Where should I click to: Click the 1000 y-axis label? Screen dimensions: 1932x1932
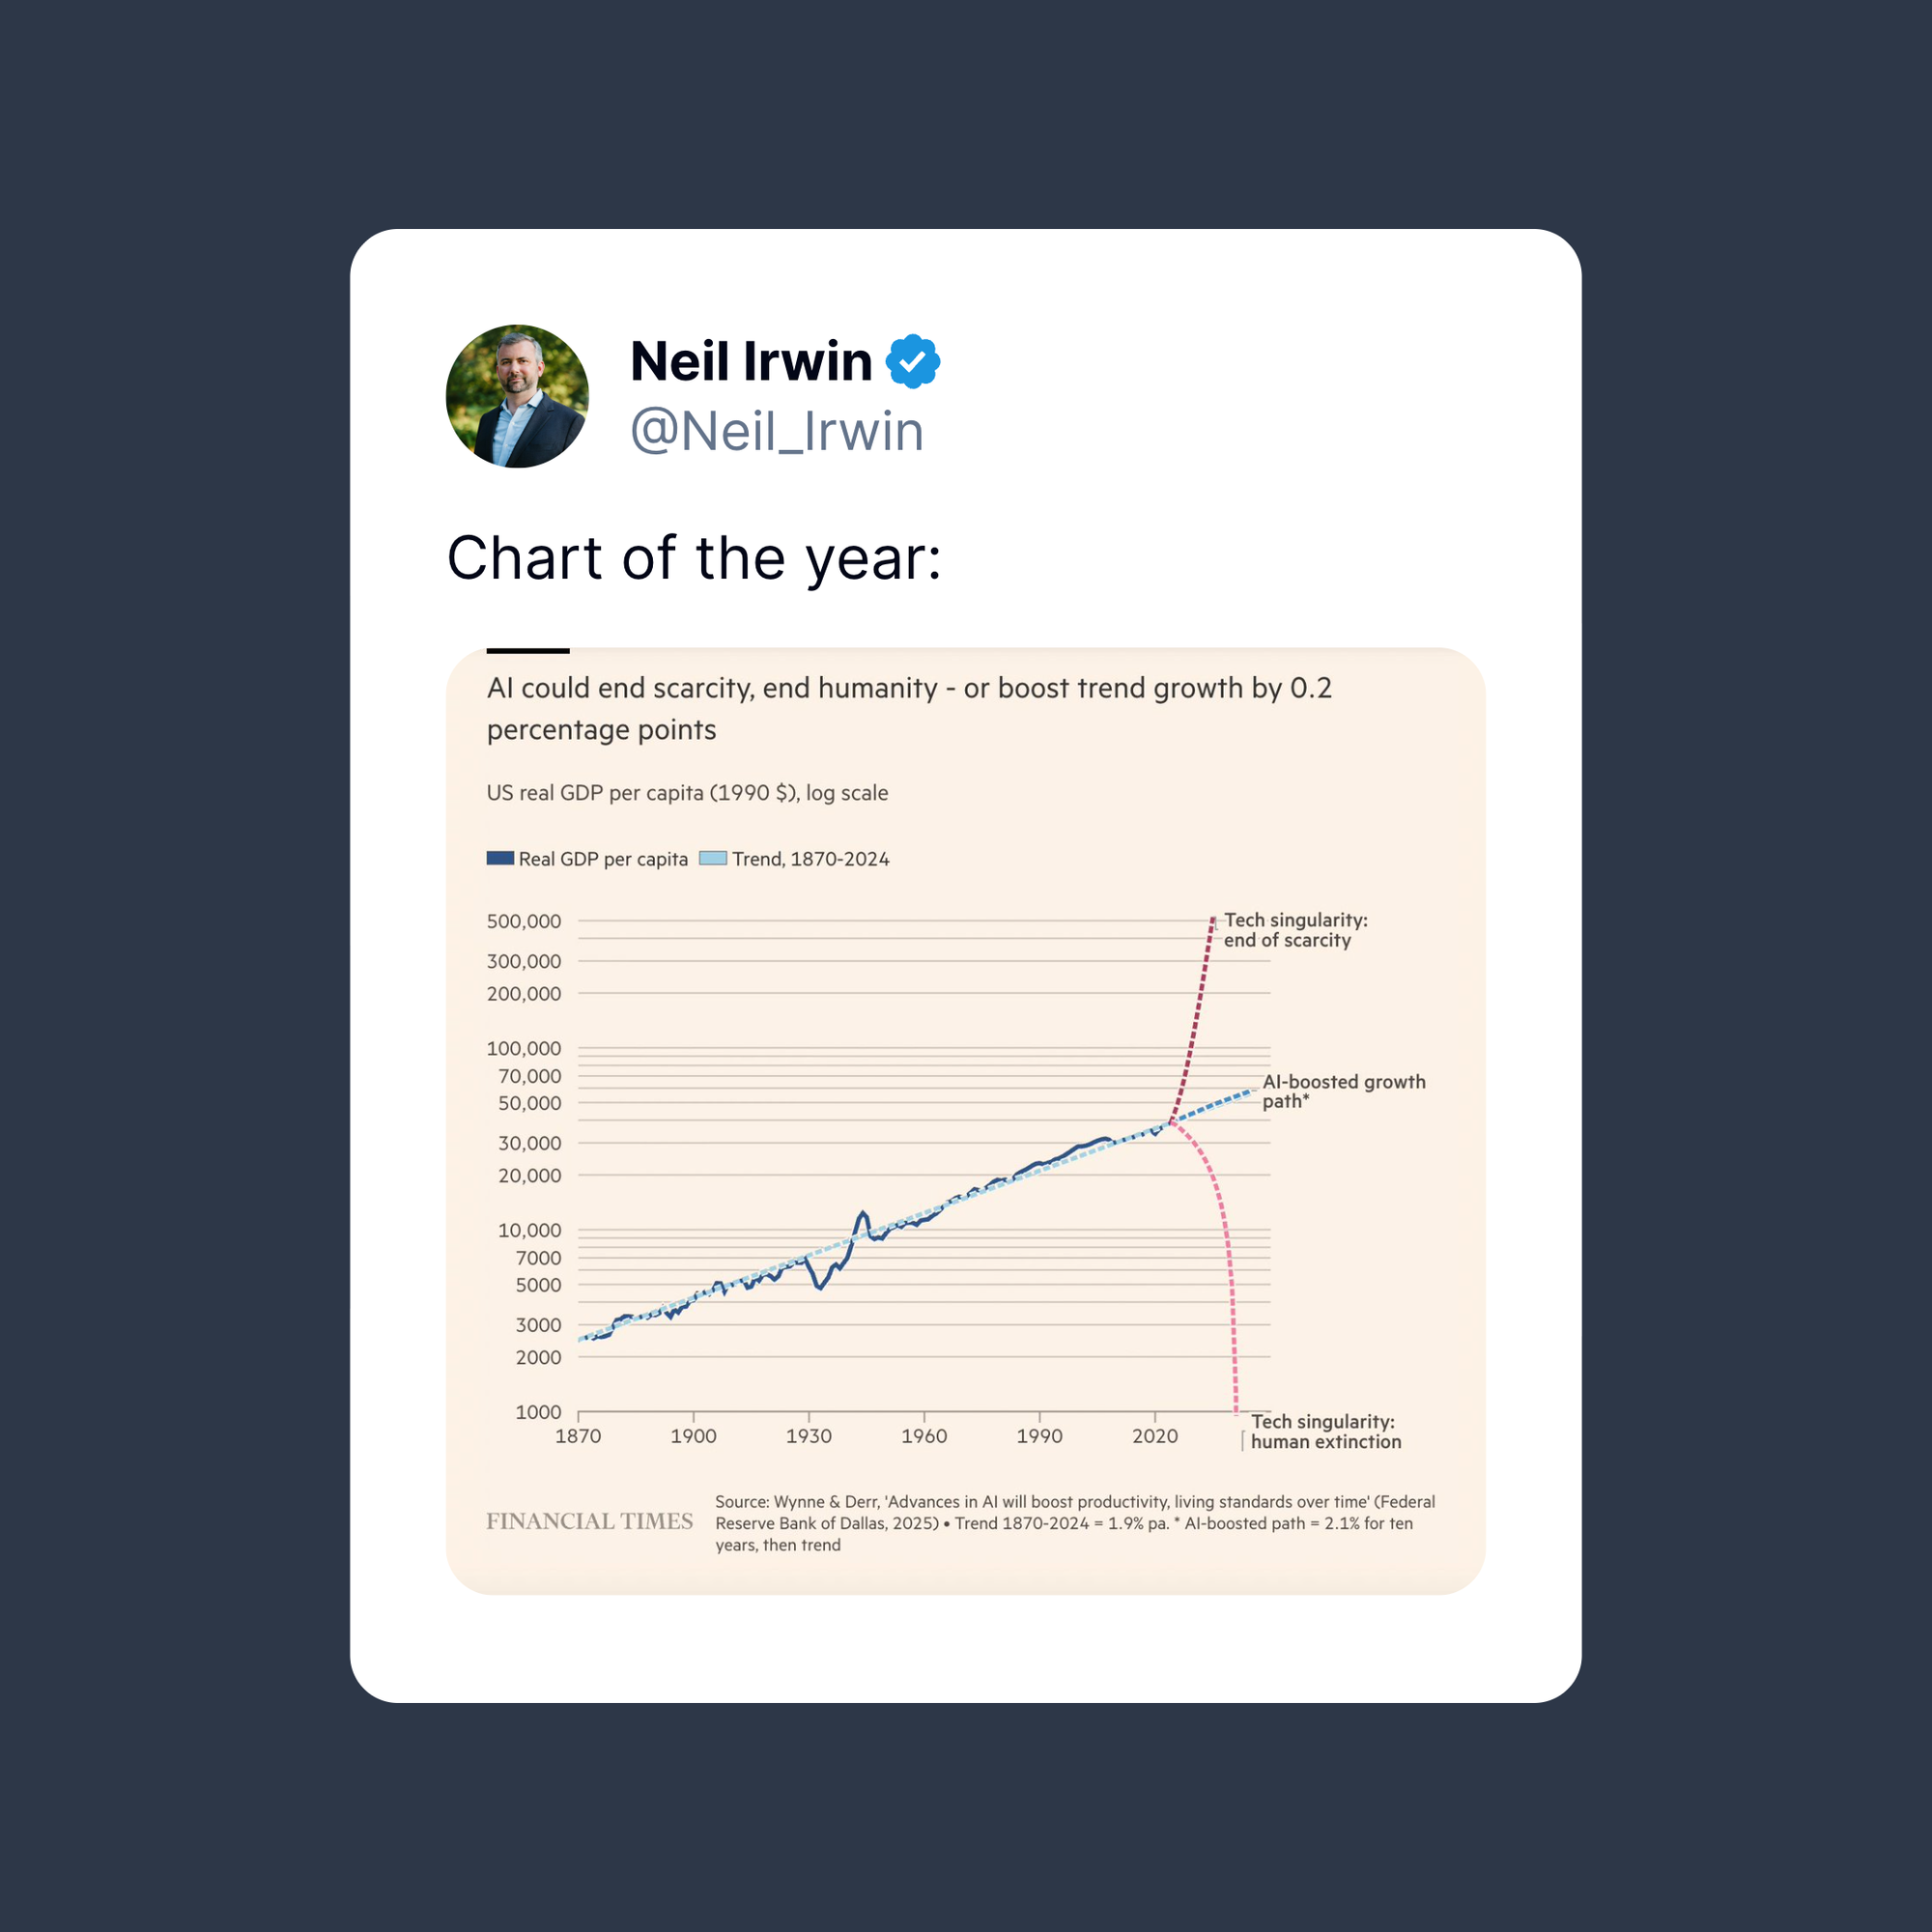538,1412
